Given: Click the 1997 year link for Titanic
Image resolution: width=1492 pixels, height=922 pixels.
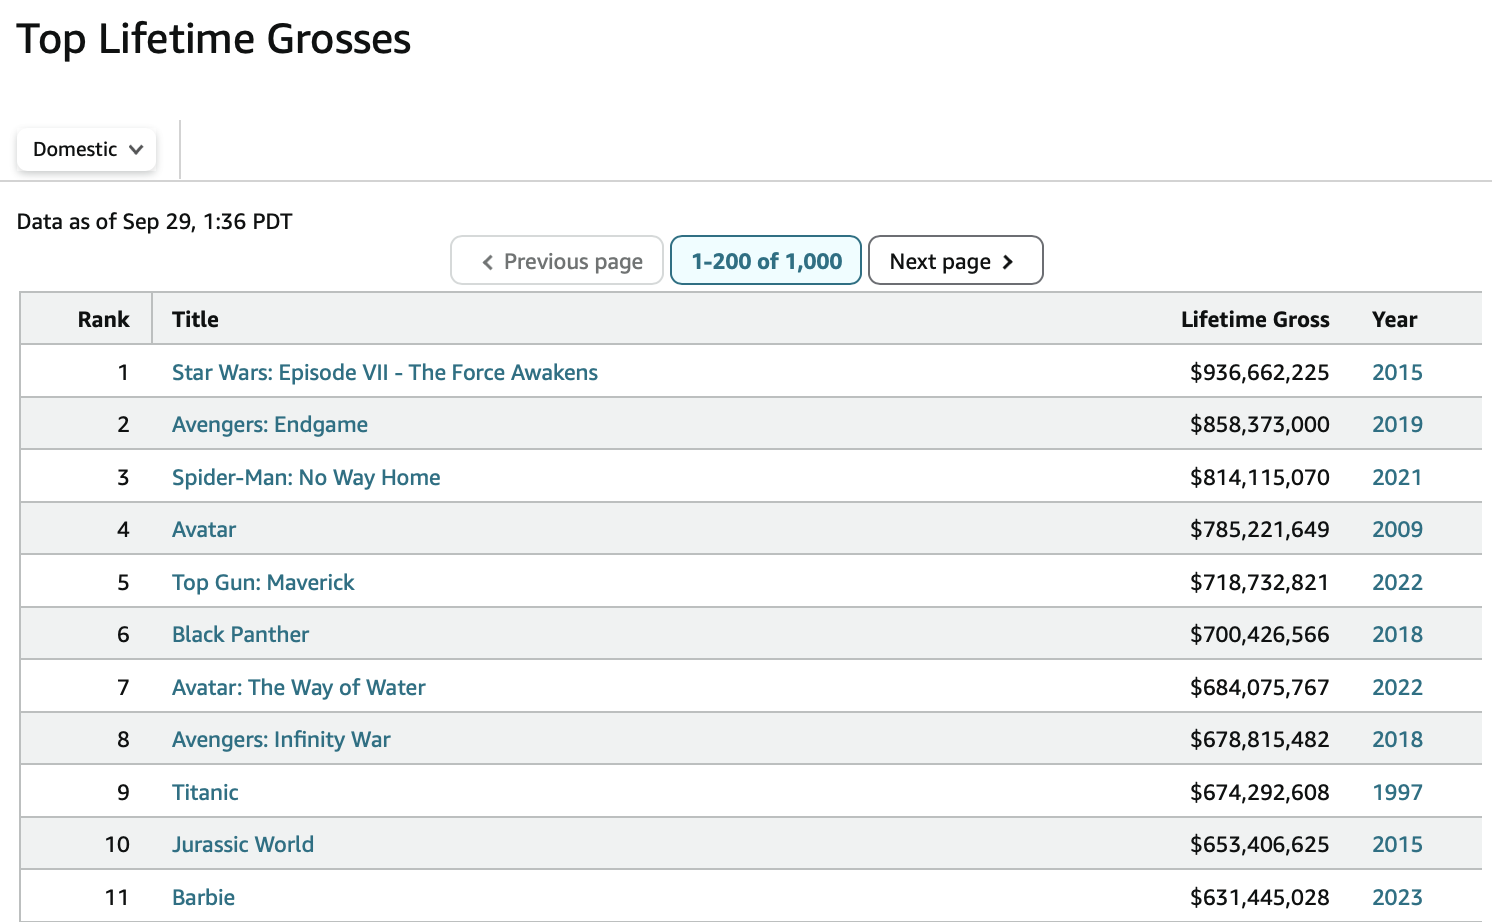Looking at the screenshot, I should (x=1397, y=793).
